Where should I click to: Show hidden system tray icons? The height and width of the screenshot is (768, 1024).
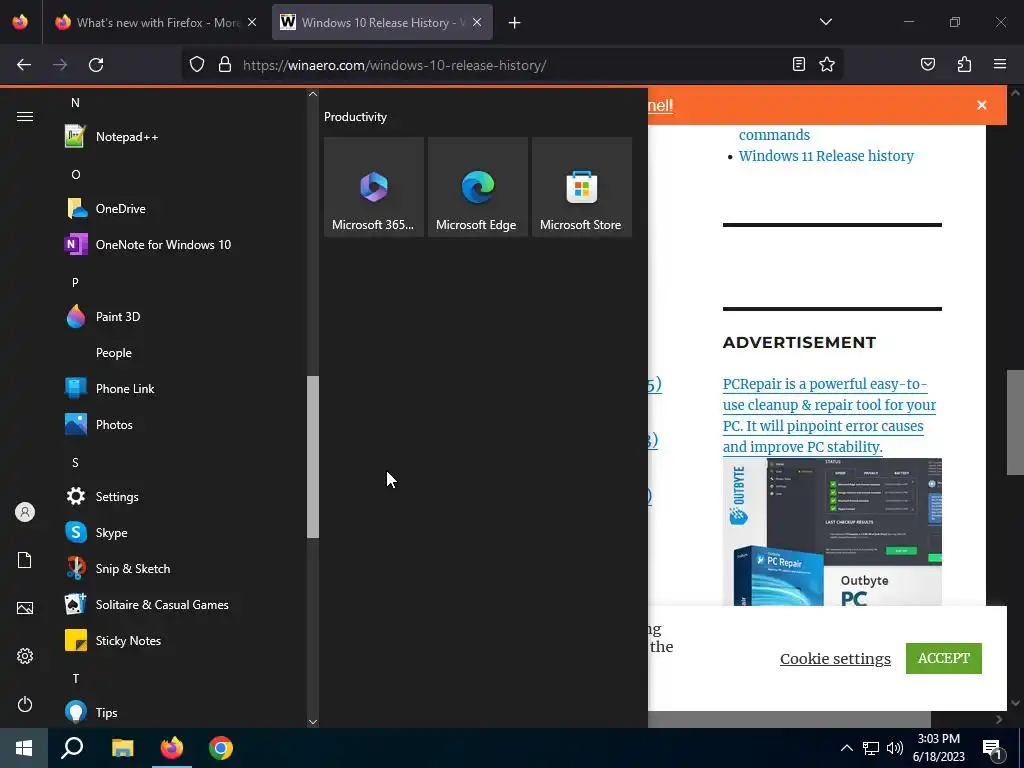click(846, 748)
